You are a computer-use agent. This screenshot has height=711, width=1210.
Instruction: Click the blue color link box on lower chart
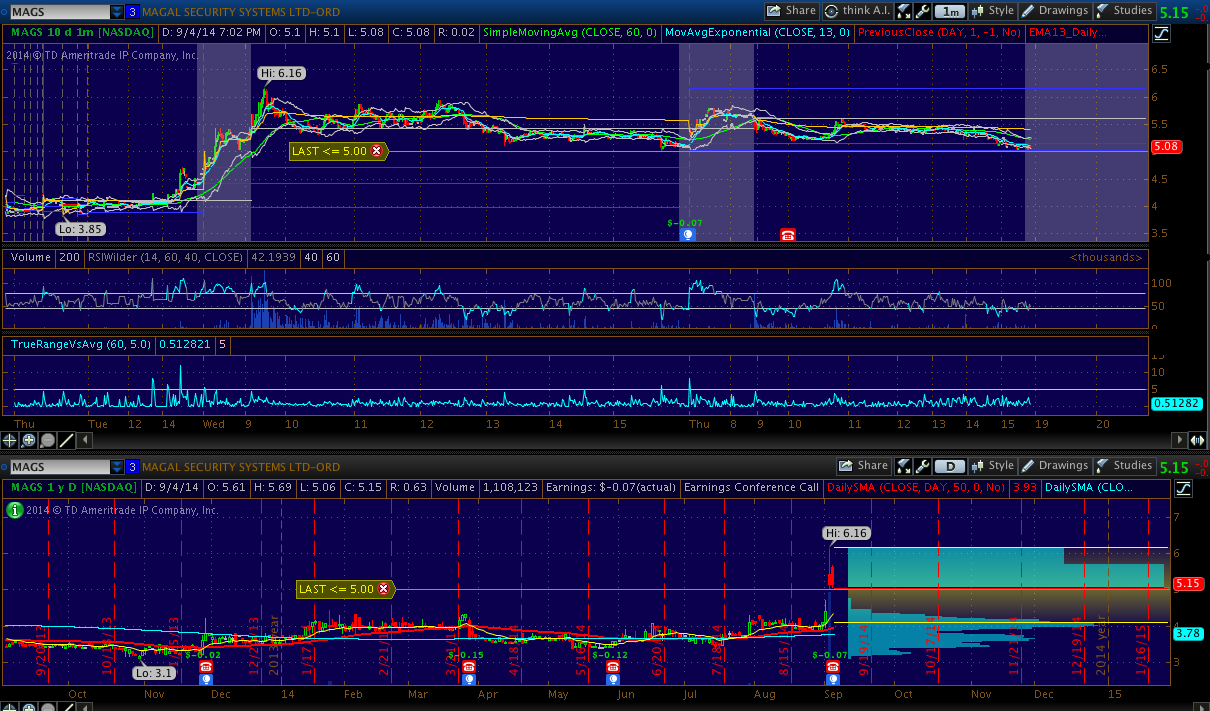click(133, 467)
